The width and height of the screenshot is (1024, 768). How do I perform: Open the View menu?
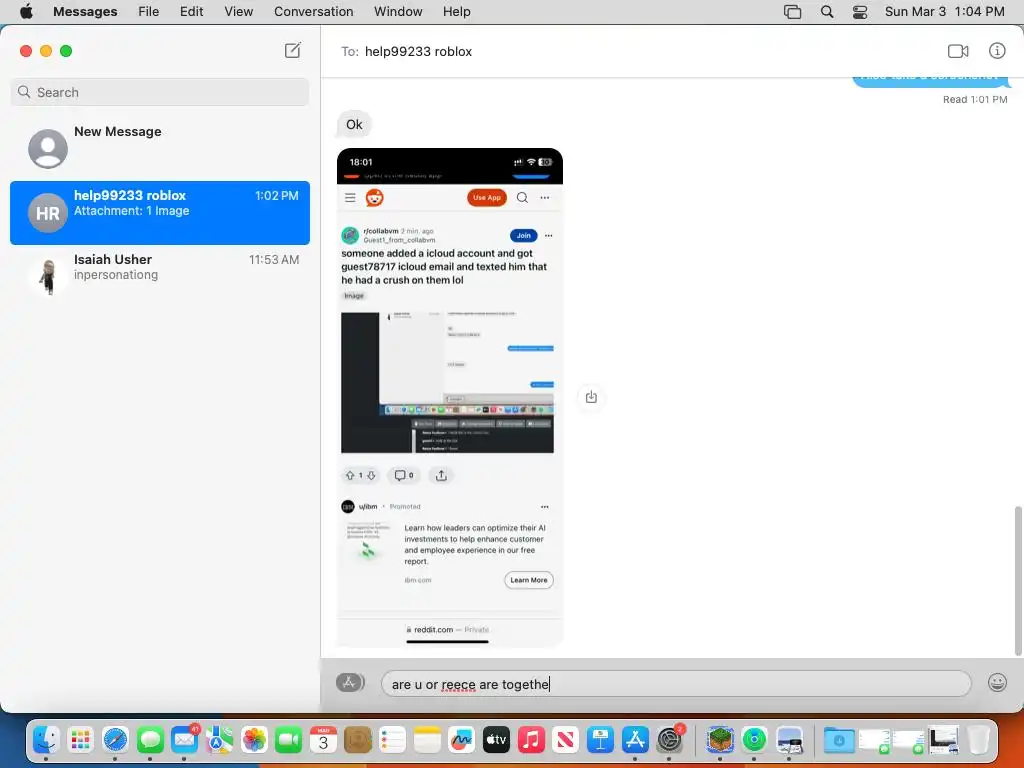pos(238,12)
